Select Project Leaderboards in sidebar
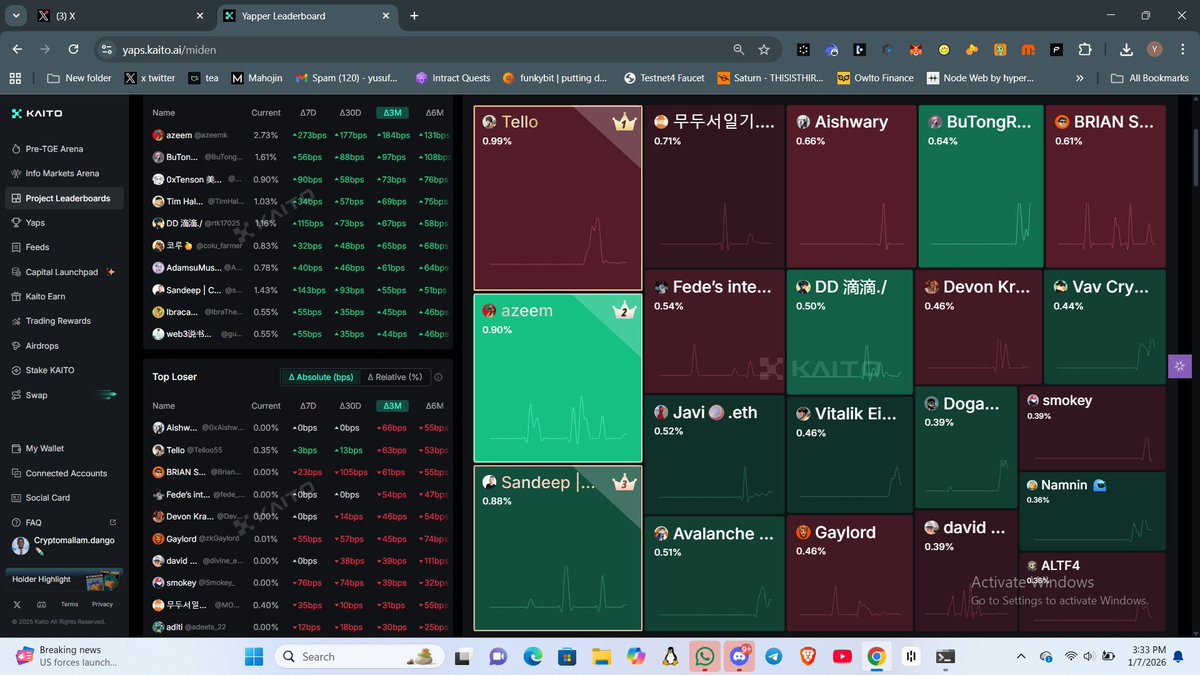1200x675 pixels. (x=64, y=198)
